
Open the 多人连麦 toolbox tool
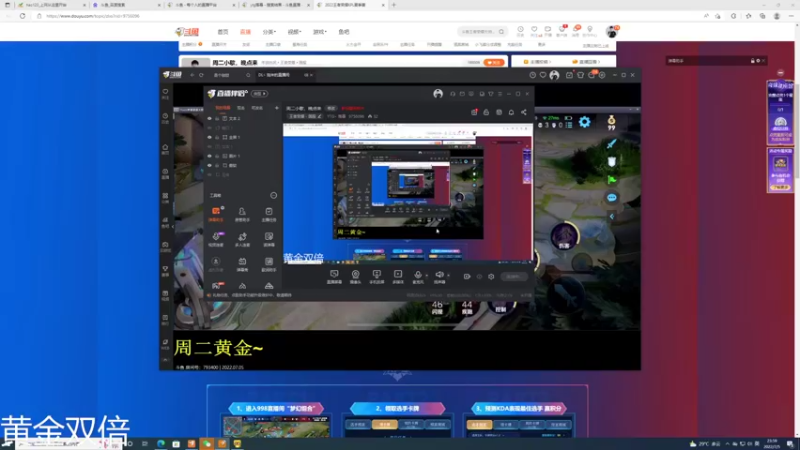coord(242,239)
